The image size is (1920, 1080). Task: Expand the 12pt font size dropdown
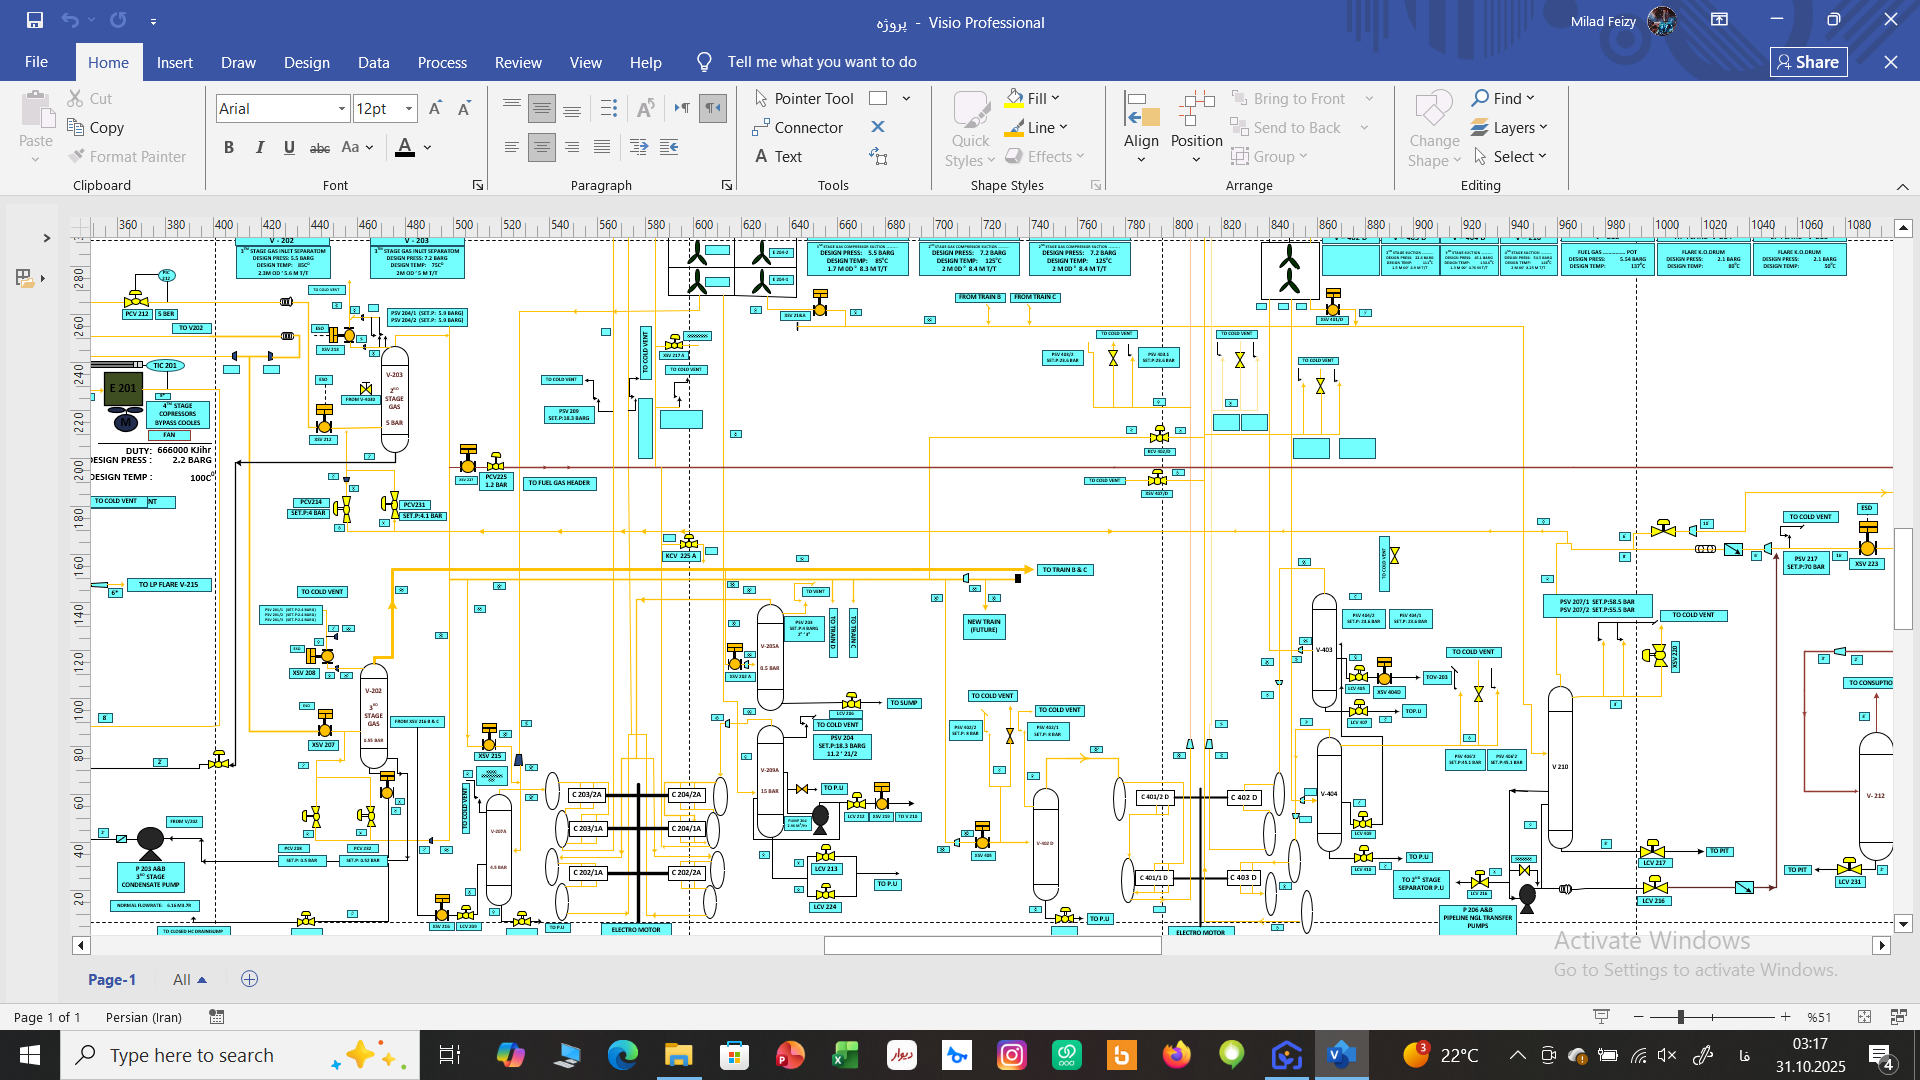[x=408, y=108]
